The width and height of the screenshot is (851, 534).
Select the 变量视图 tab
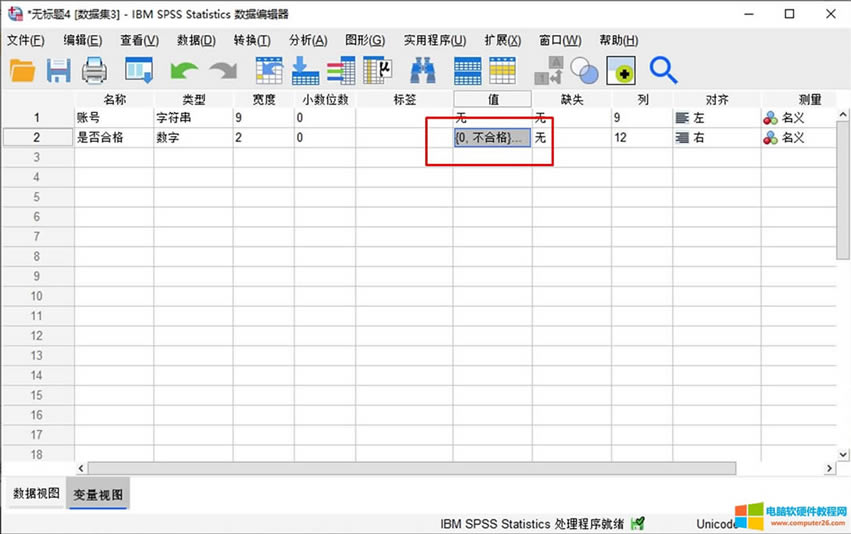[98, 494]
